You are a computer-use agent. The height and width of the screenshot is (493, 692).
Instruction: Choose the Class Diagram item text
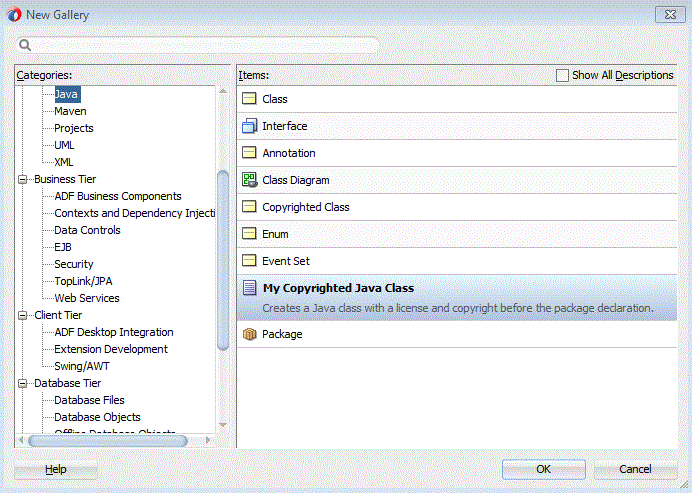(x=296, y=180)
